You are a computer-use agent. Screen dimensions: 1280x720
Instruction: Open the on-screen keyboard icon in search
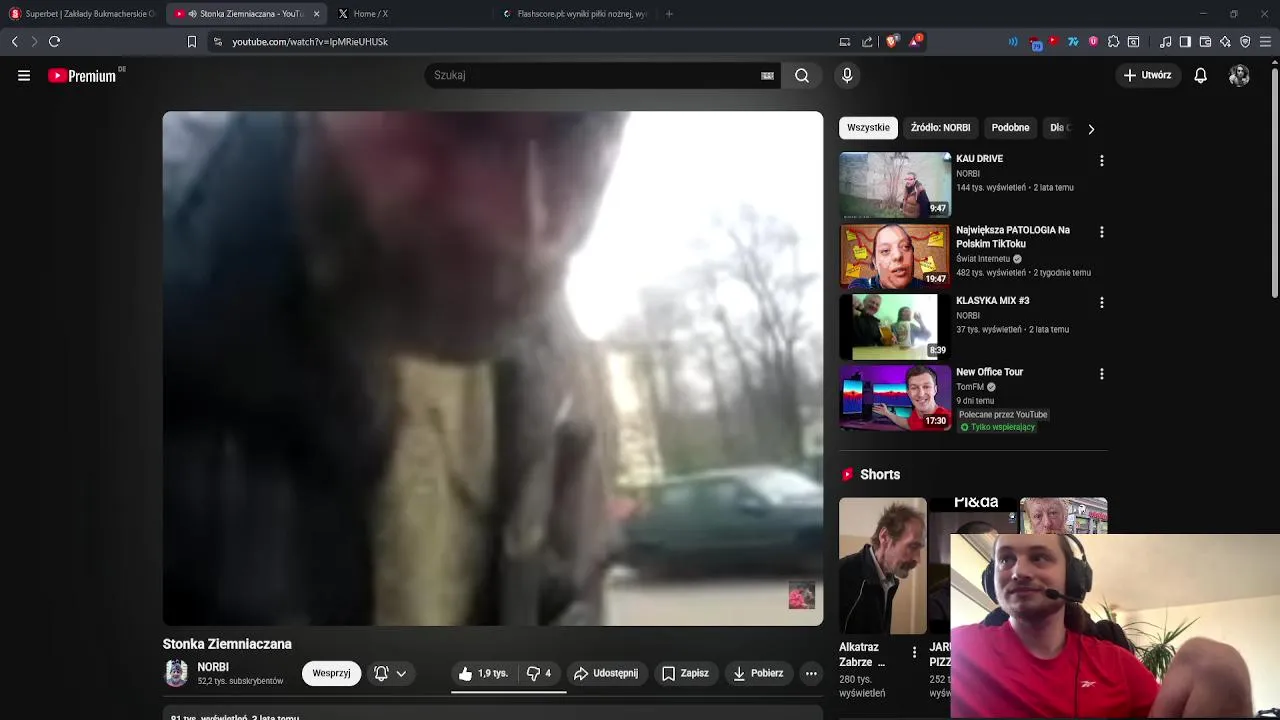[x=767, y=75]
